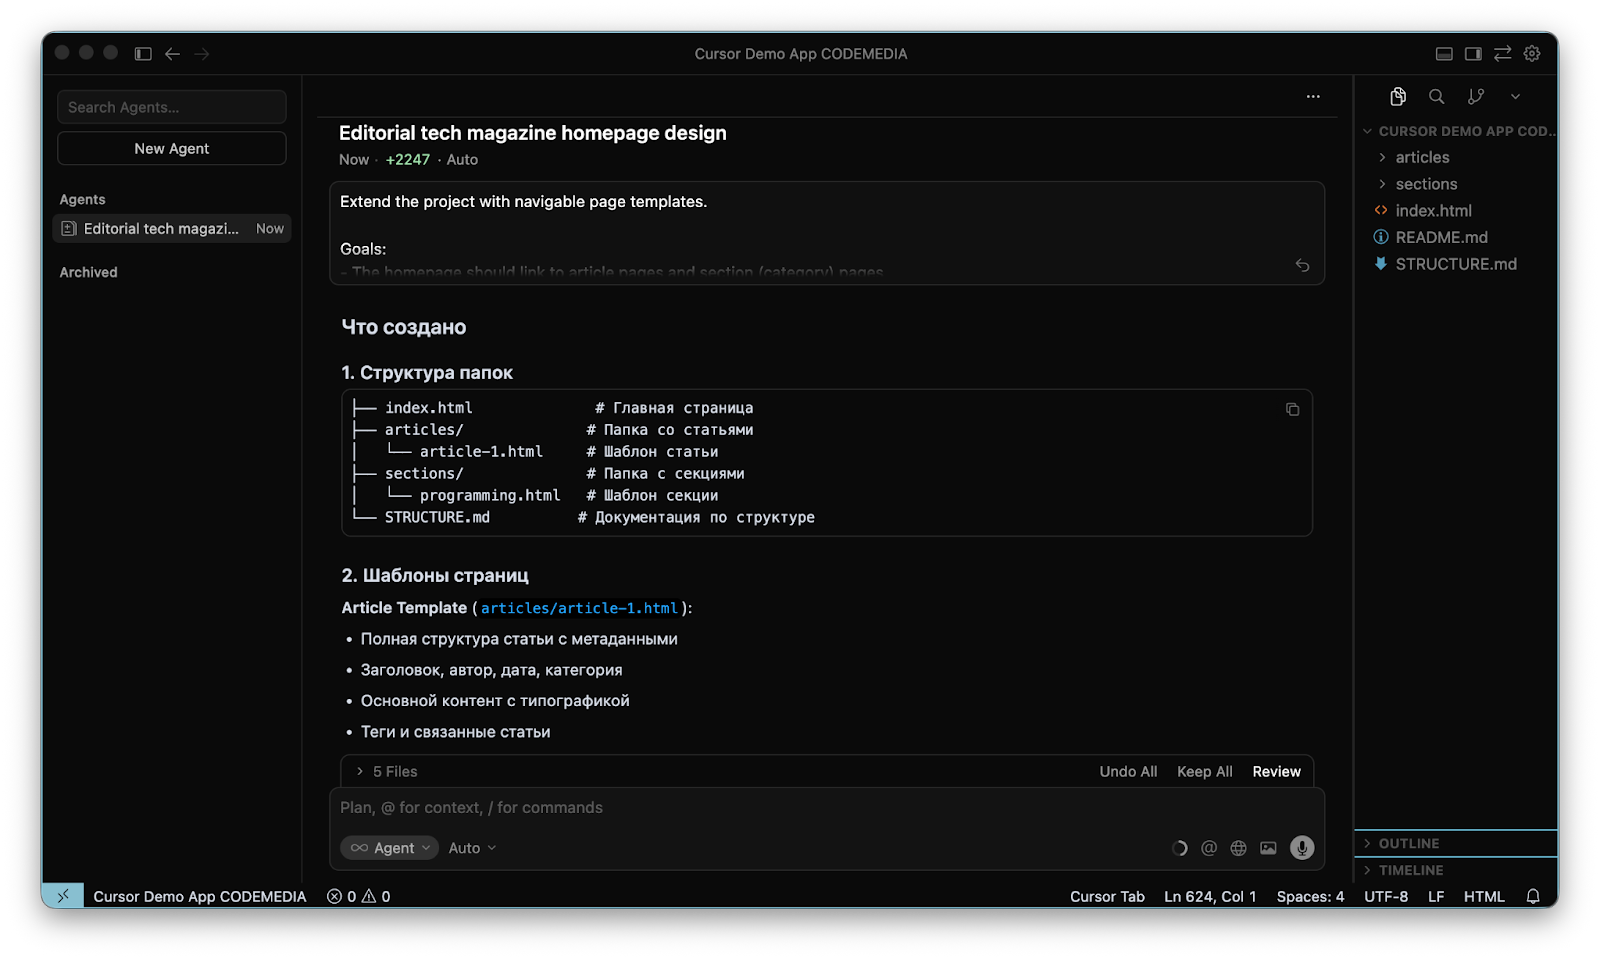Toggle the right side panel layout
The image size is (1600, 959).
pos(1473,54)
